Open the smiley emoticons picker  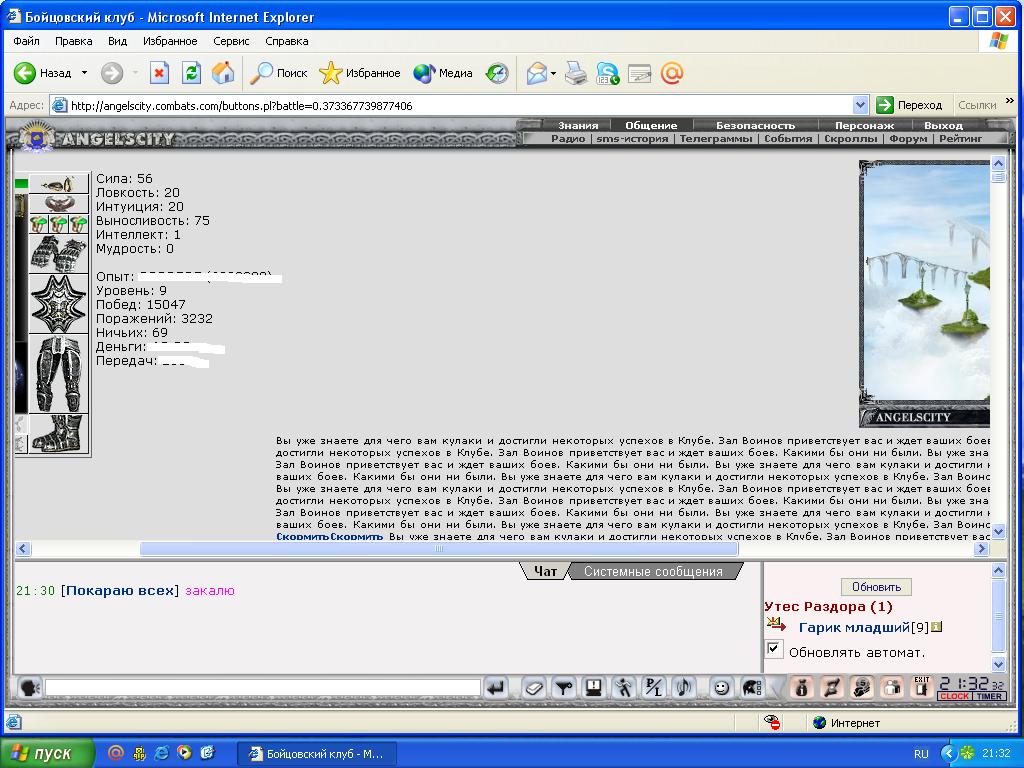pyautogui.click(x=721, y=687)
